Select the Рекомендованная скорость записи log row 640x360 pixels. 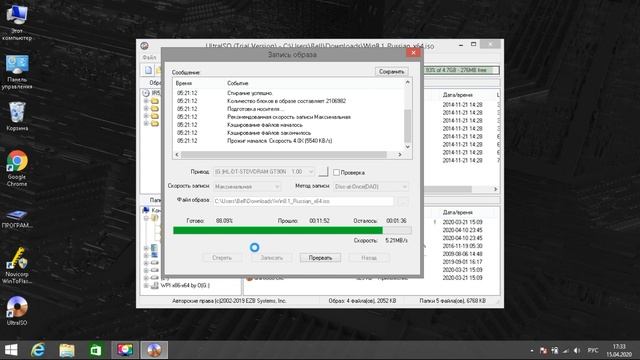288,117
